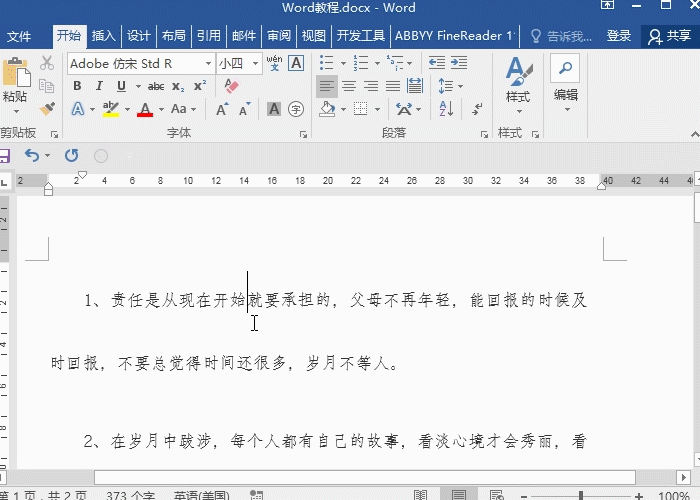Open the 审阅 ribbon tab
The width and height of the screenshot is (700, 500).
pos(278,36)
